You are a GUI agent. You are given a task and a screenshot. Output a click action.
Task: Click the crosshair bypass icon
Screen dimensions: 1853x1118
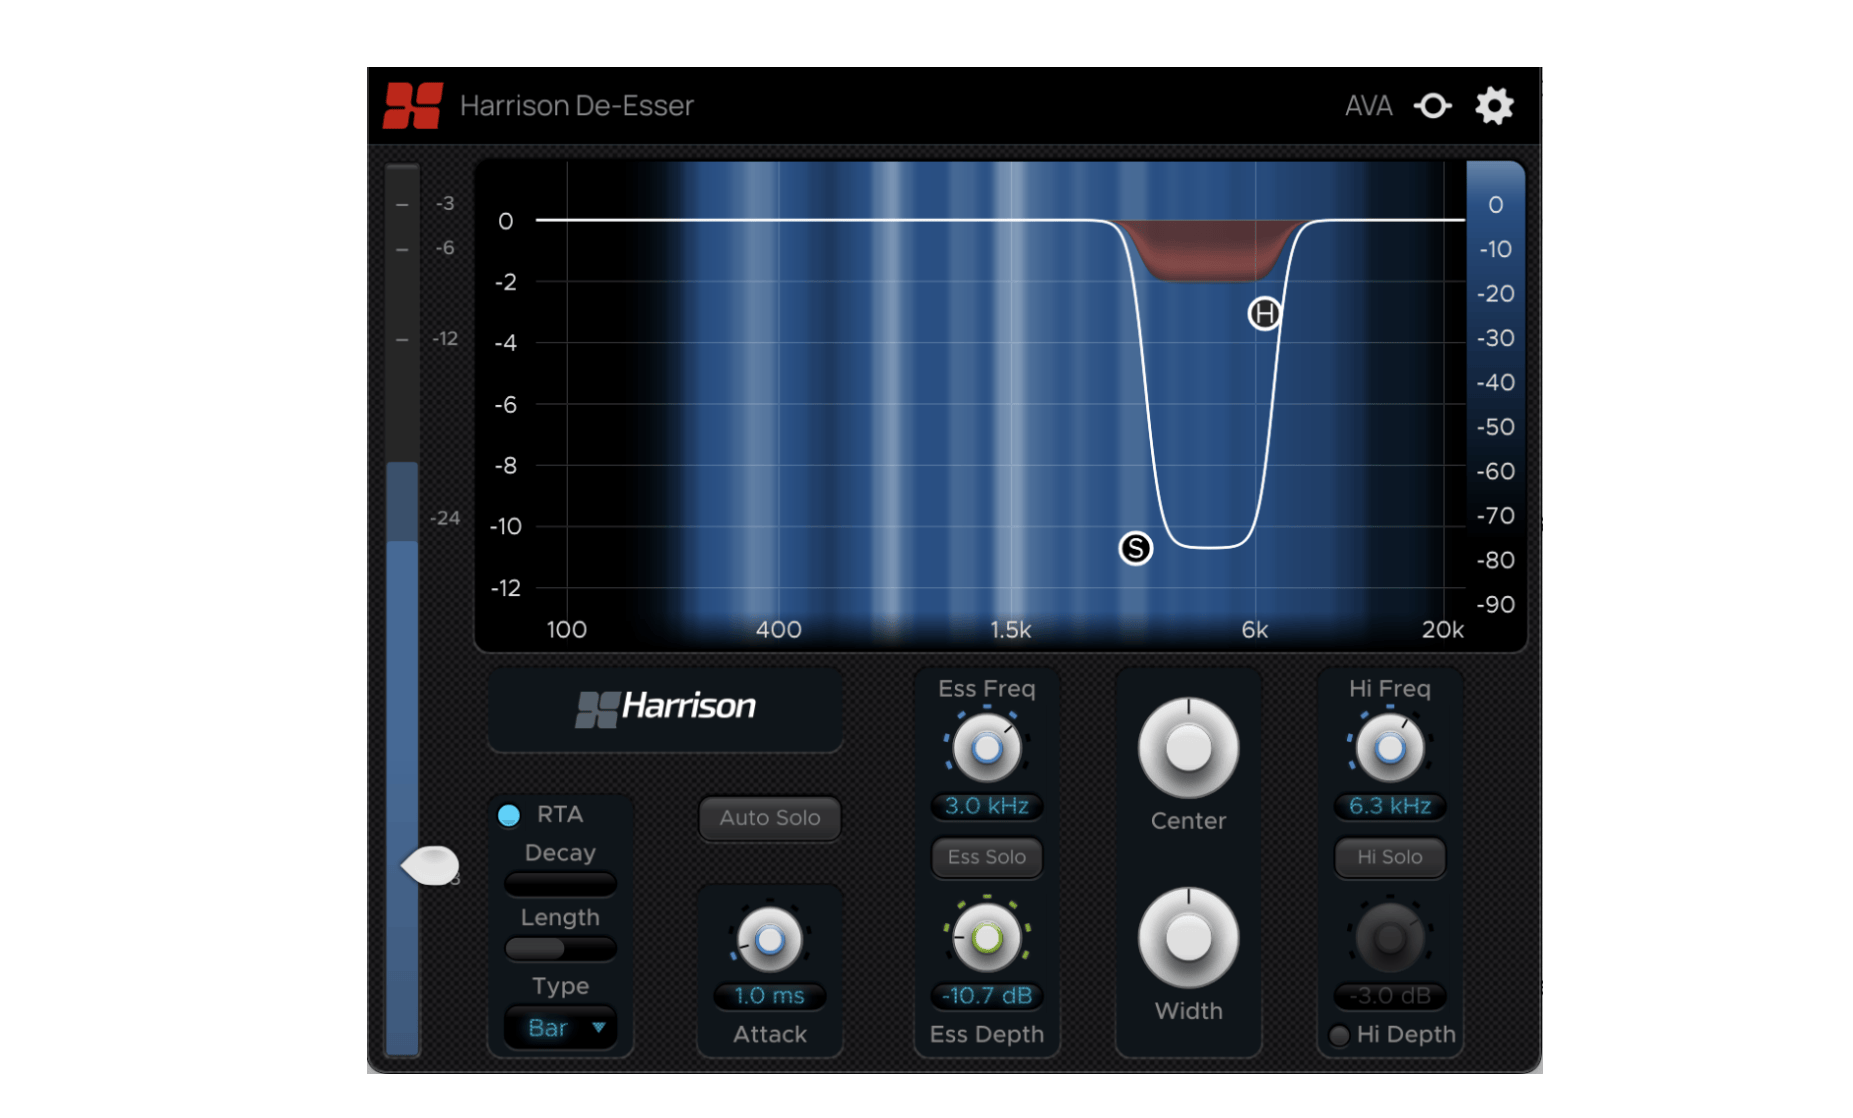1432,105
